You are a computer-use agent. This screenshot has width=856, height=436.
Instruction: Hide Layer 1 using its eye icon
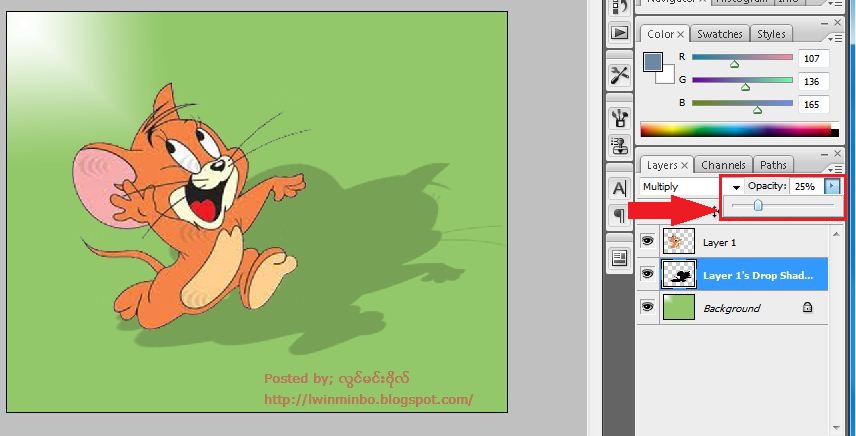point(647,241)
